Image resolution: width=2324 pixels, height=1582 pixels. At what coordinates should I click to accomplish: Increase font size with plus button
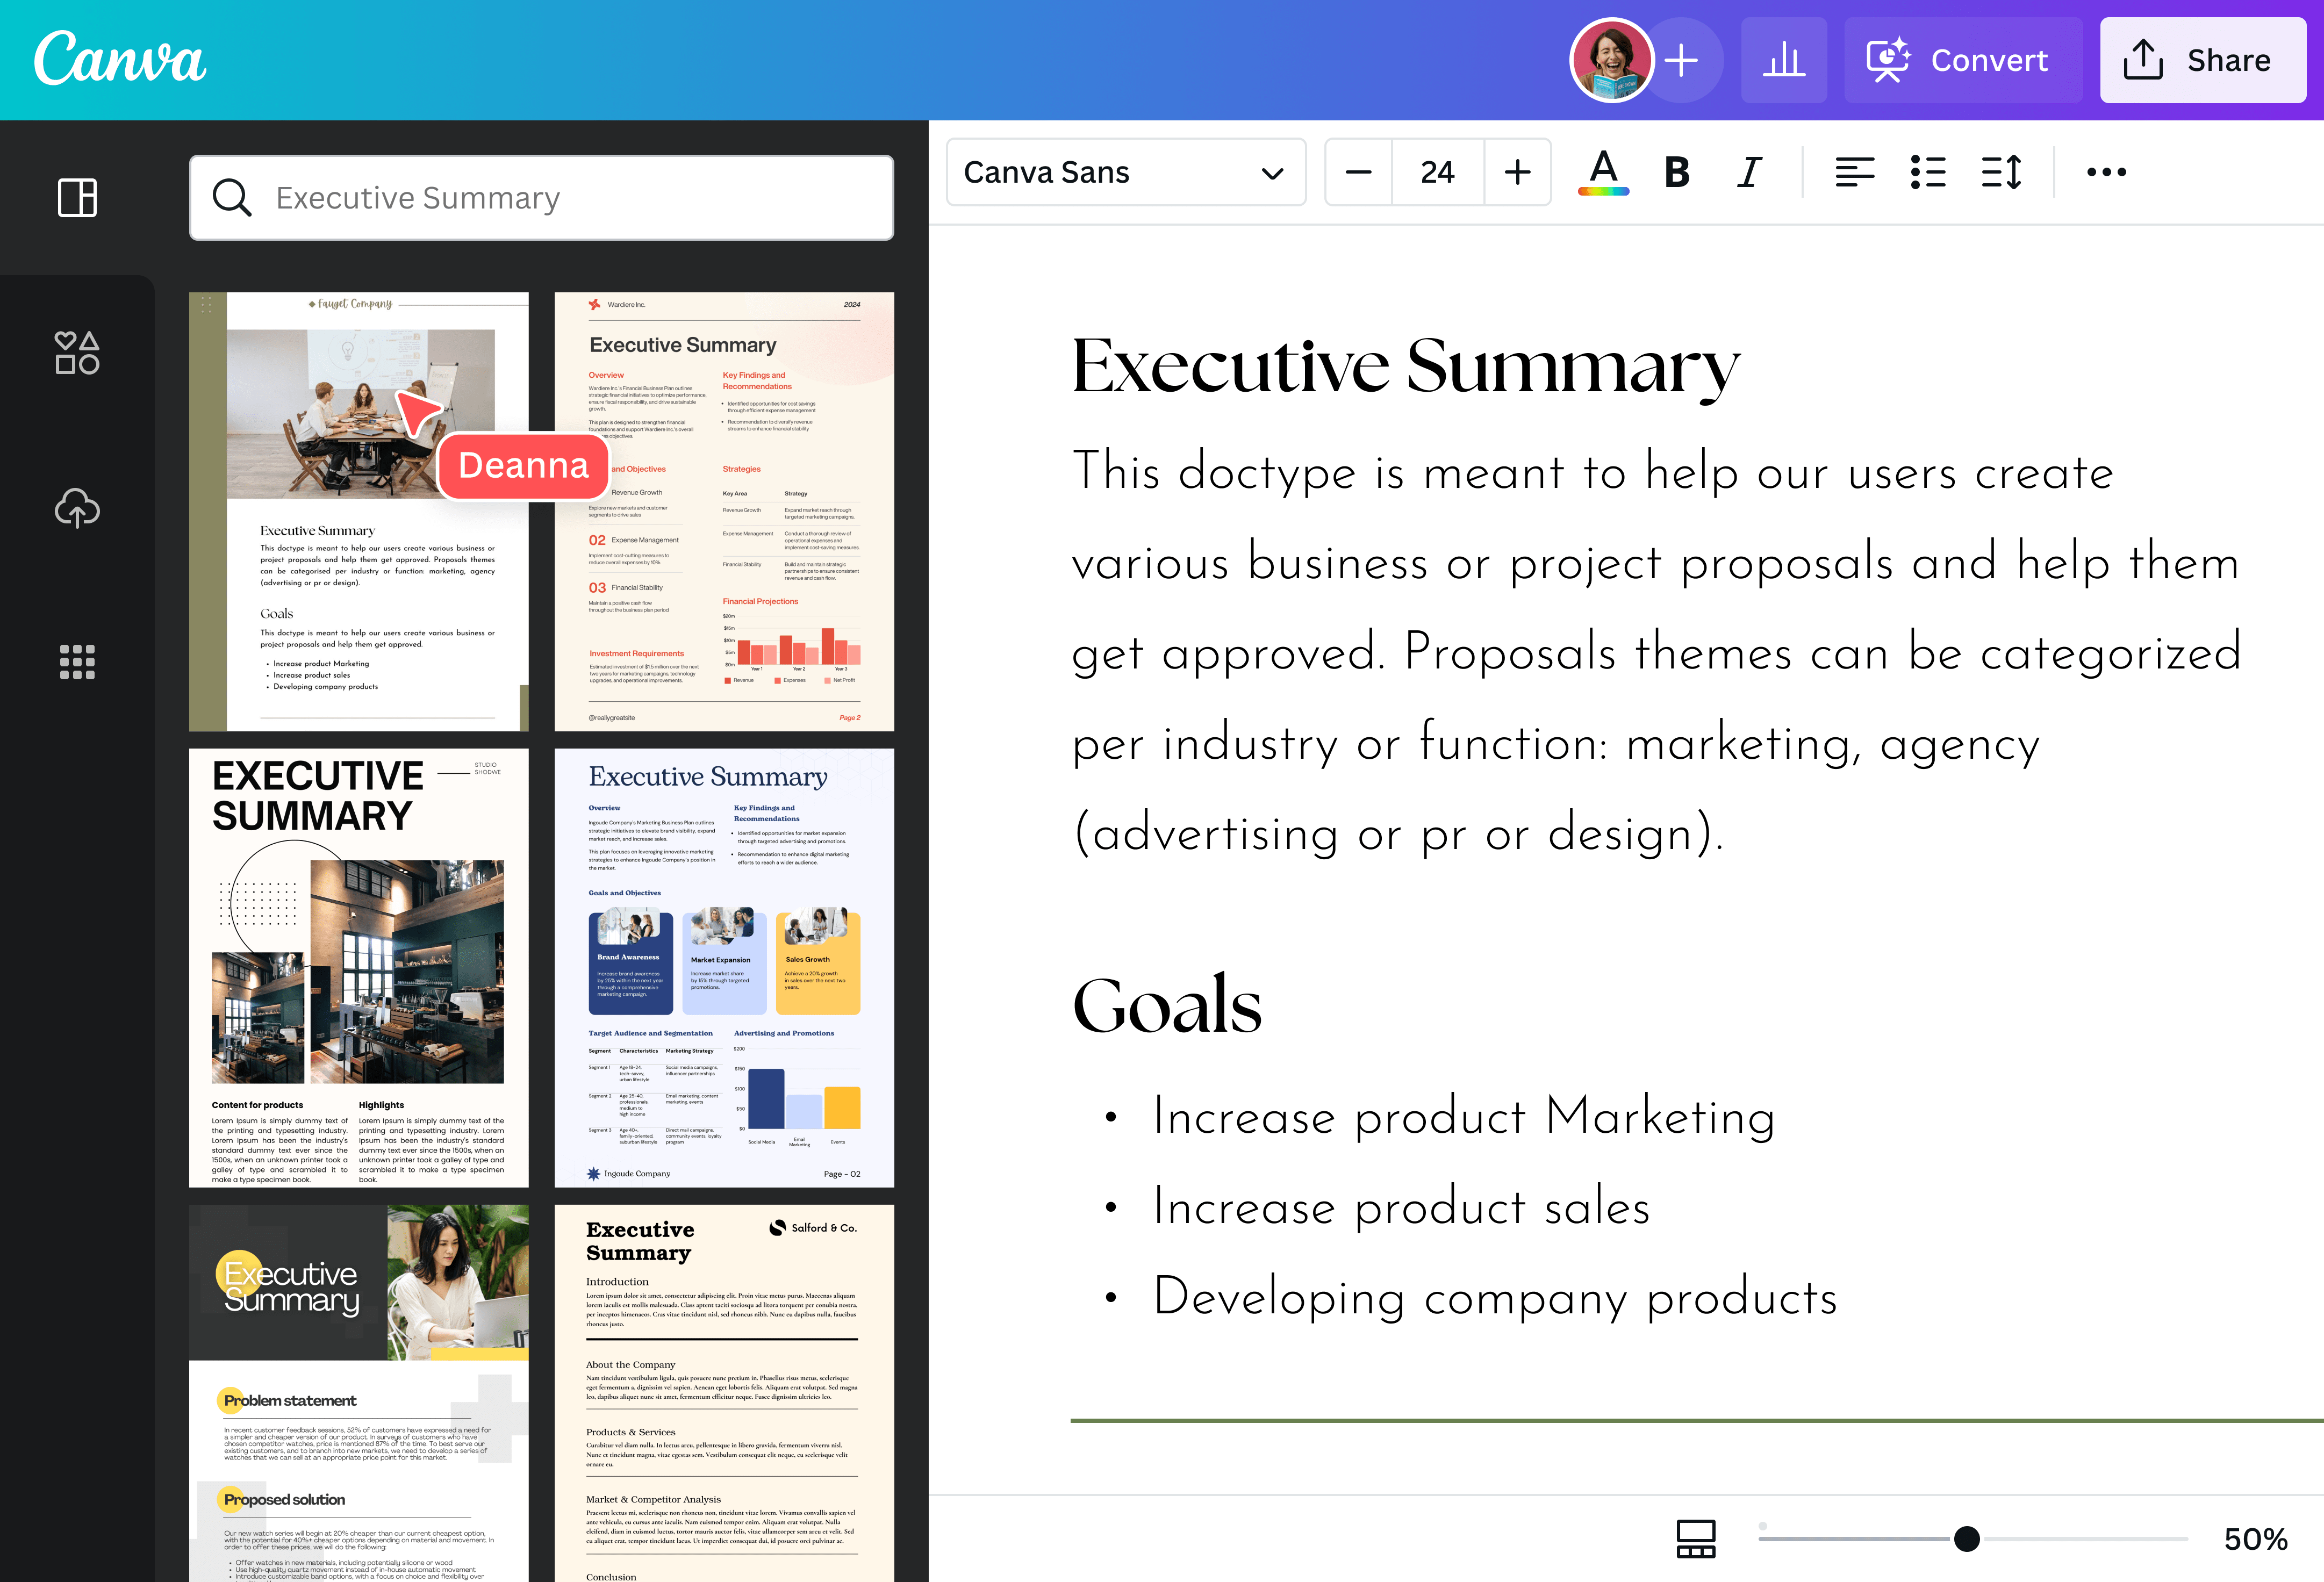point(1517,172)
